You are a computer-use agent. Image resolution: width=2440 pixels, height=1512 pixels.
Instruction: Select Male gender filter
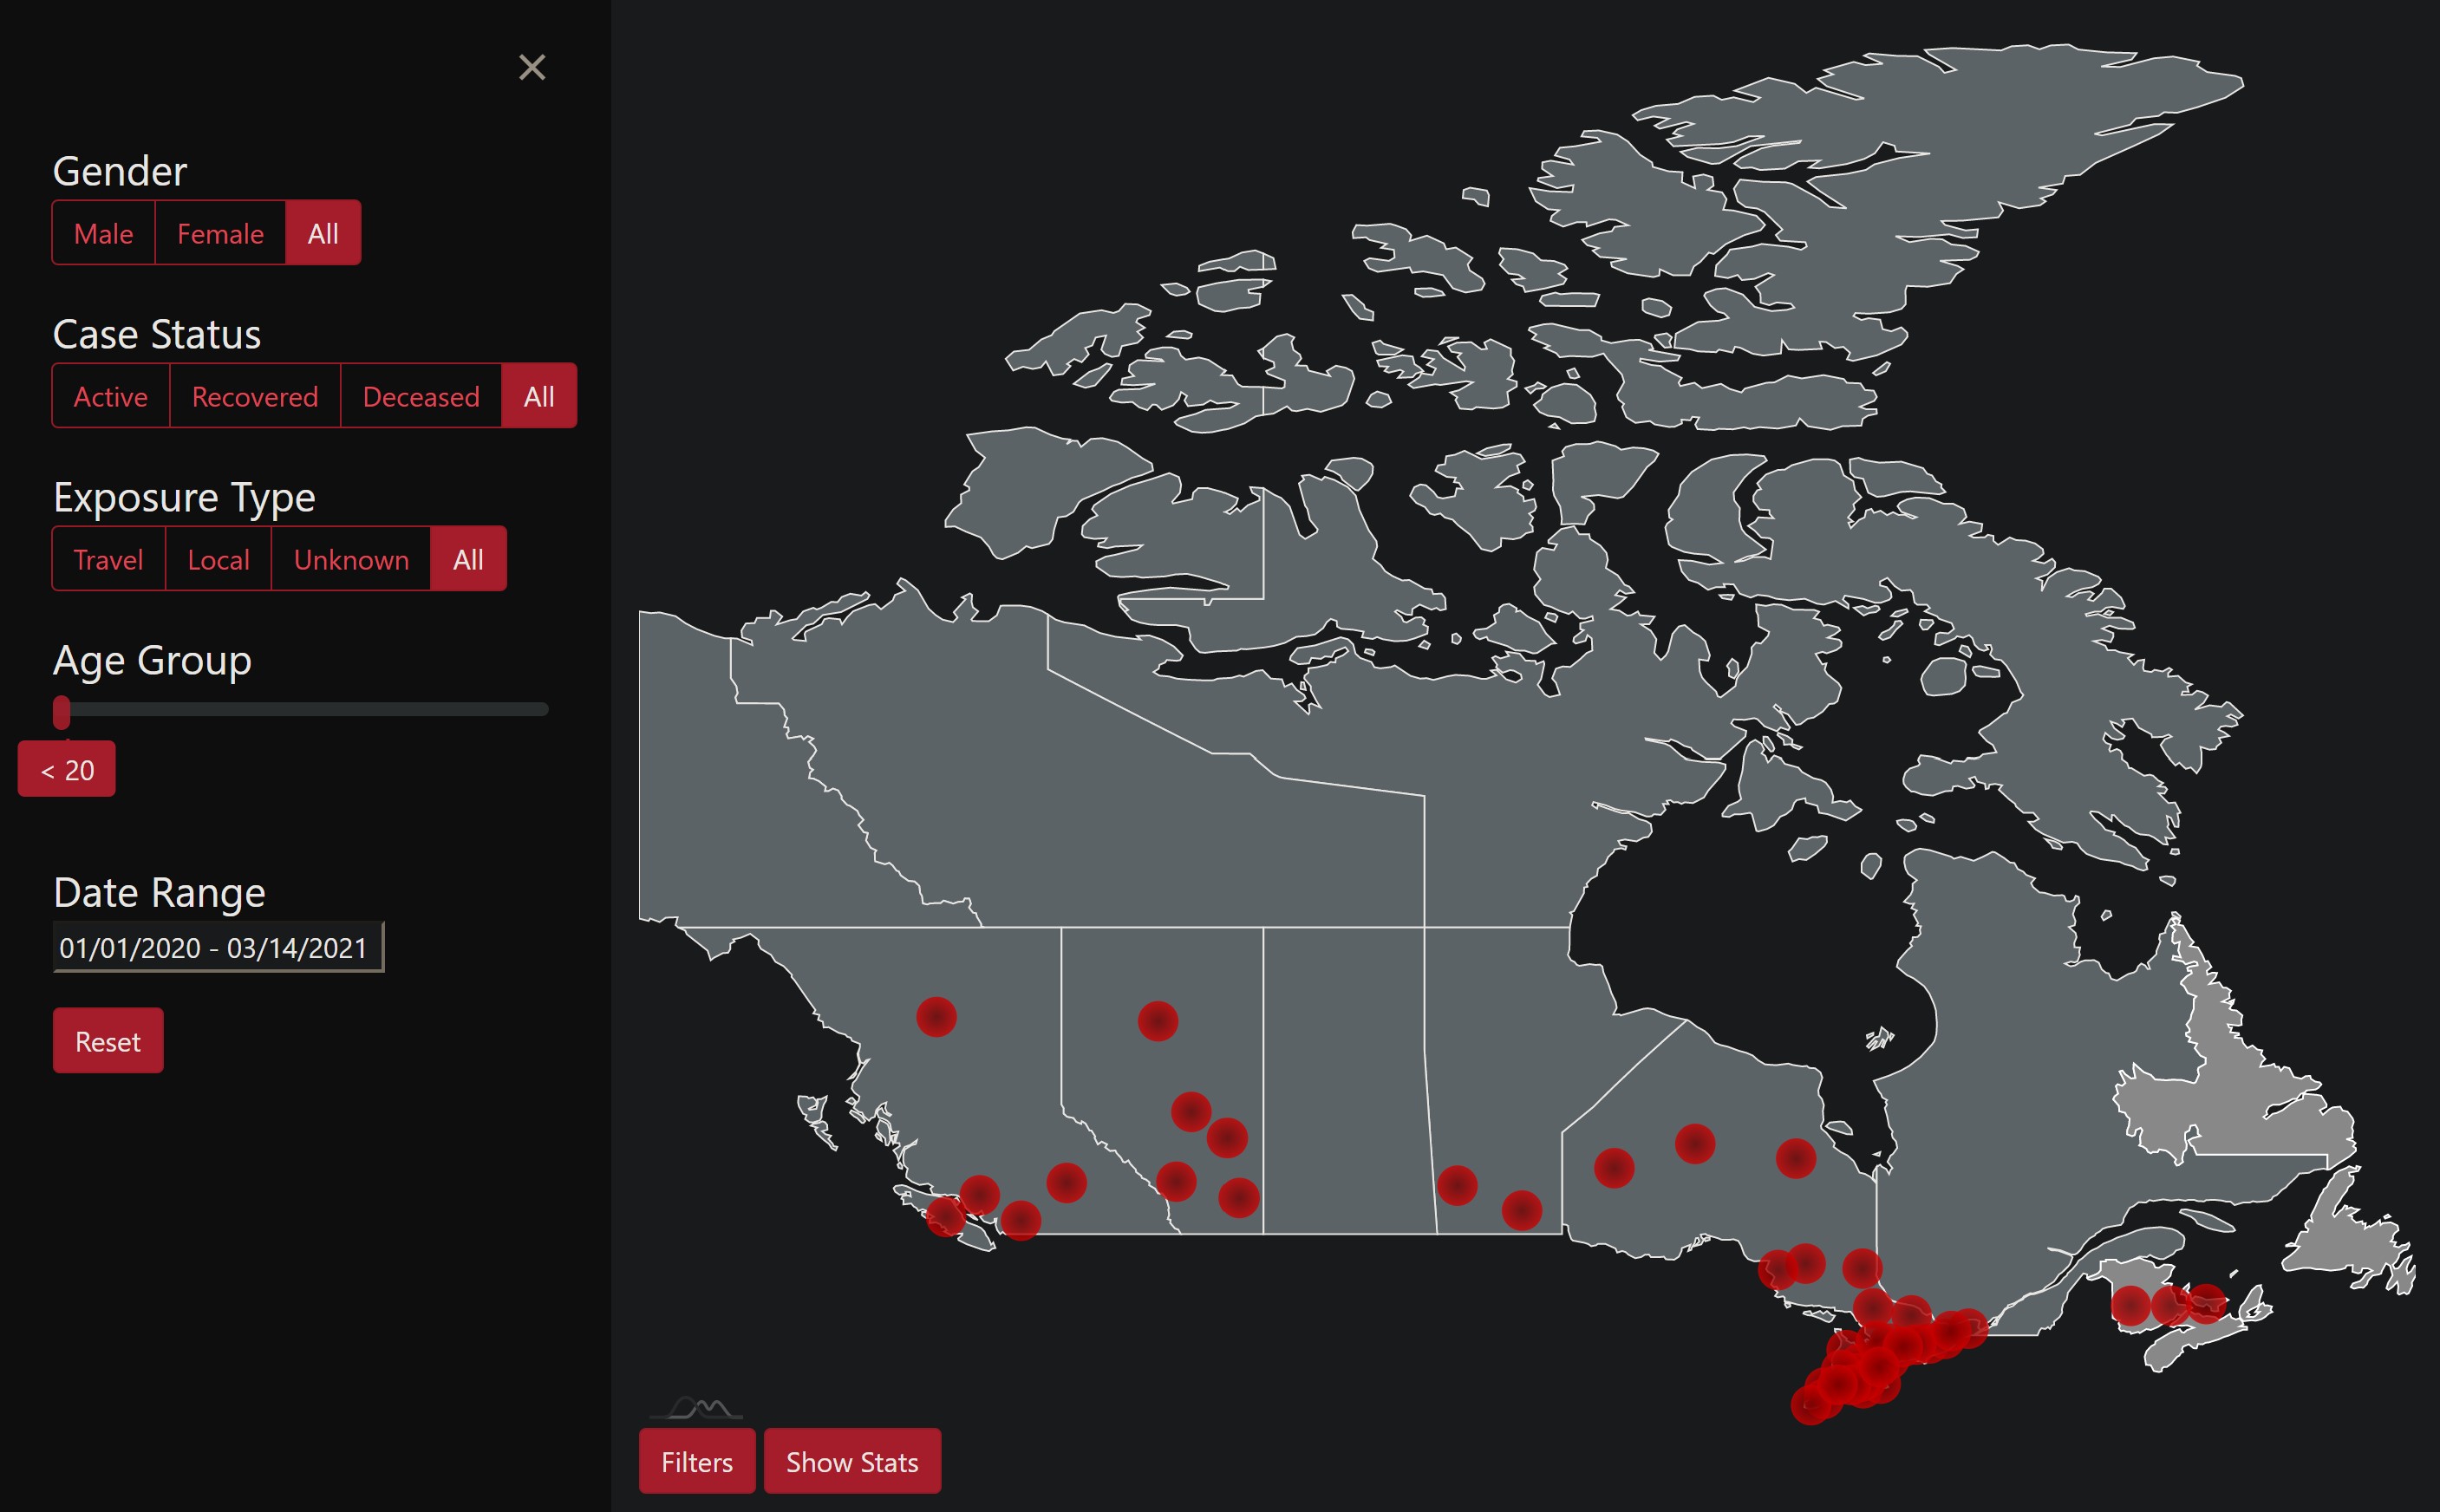click(103, 233)
